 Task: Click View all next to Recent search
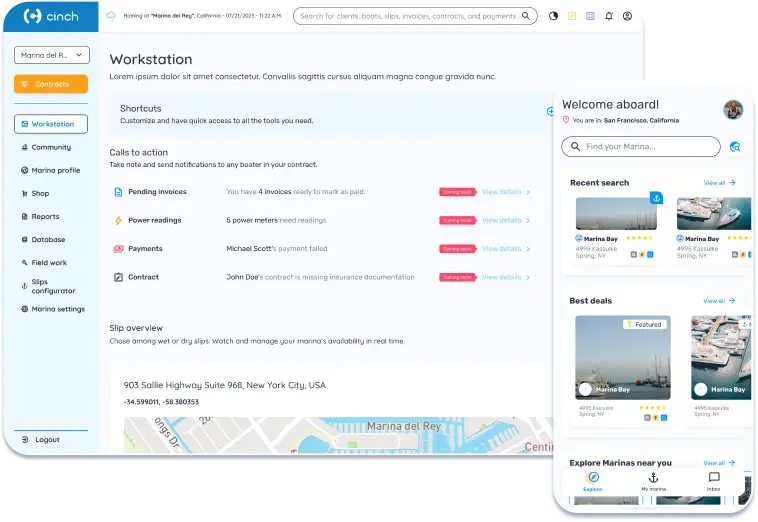719,183
